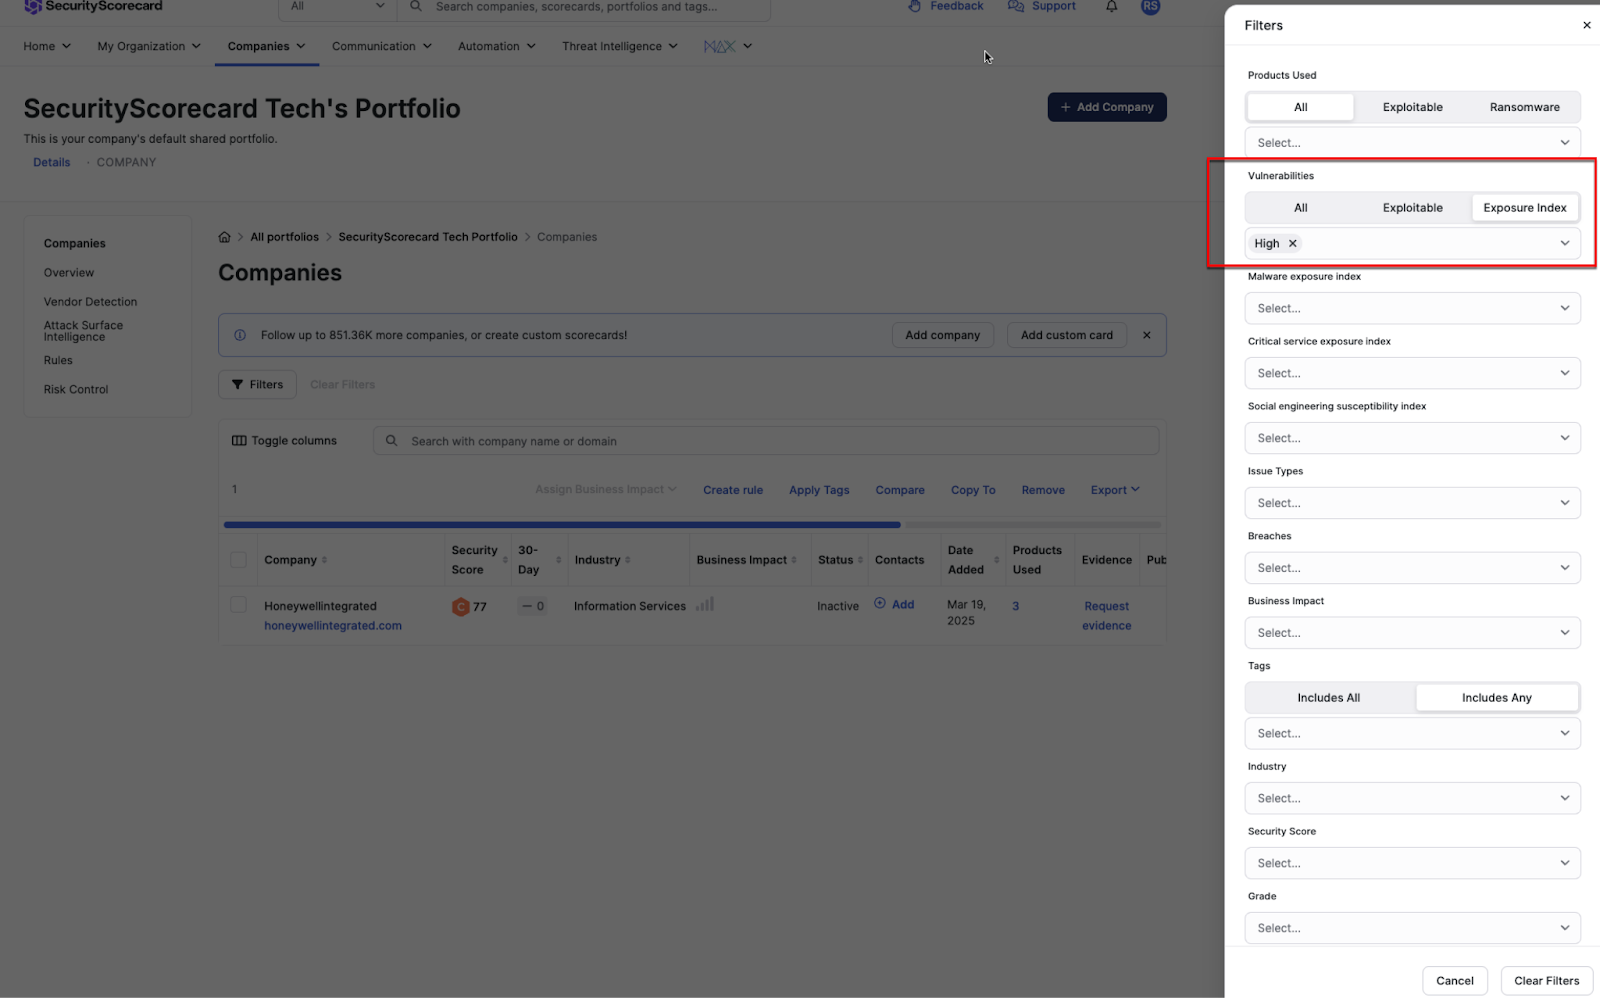The image size is (1600, 998).
Task: Open the MAX product menu
Action: point(727,46)
